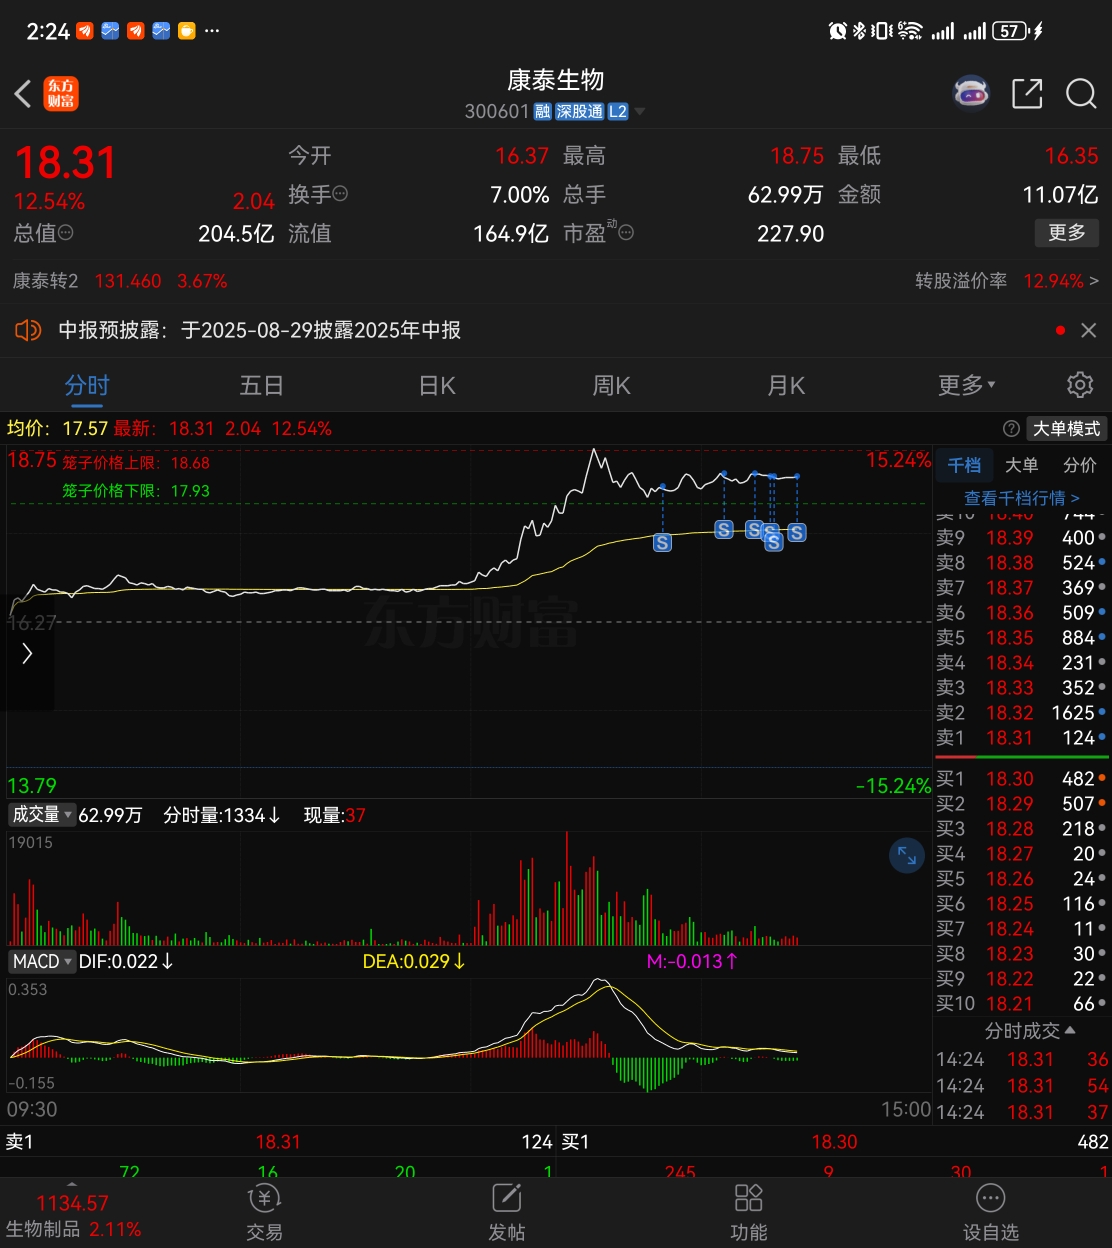
Task: Tap the 买5 18.26 order row
Action: 1021,878
